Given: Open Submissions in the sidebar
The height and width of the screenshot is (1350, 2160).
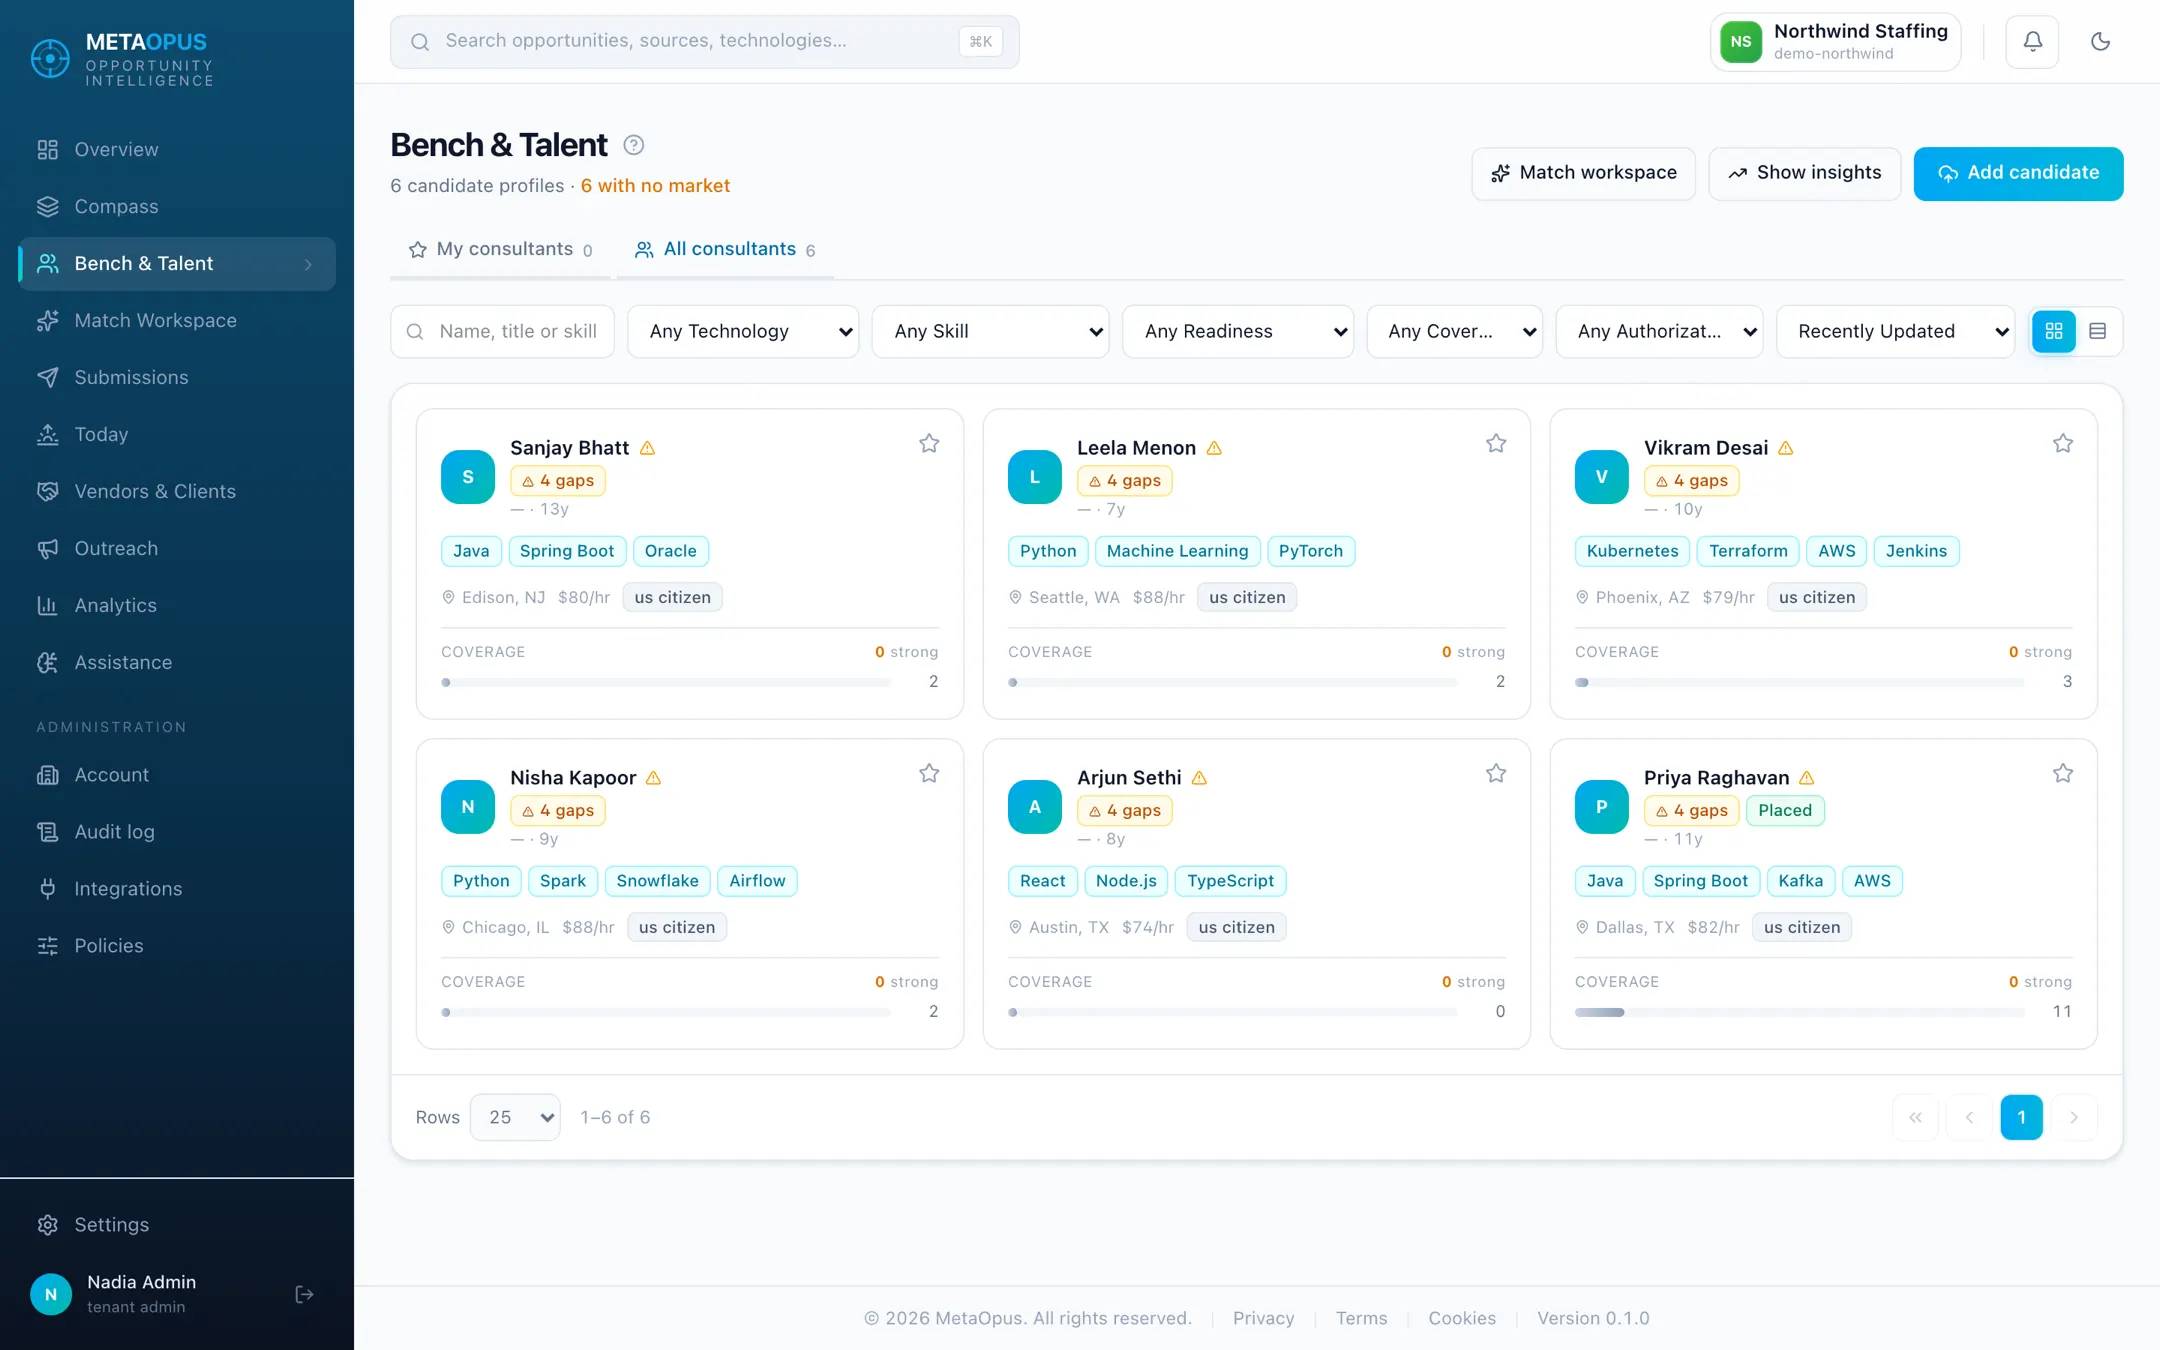Looking at the screenshot, I should 177,378.
